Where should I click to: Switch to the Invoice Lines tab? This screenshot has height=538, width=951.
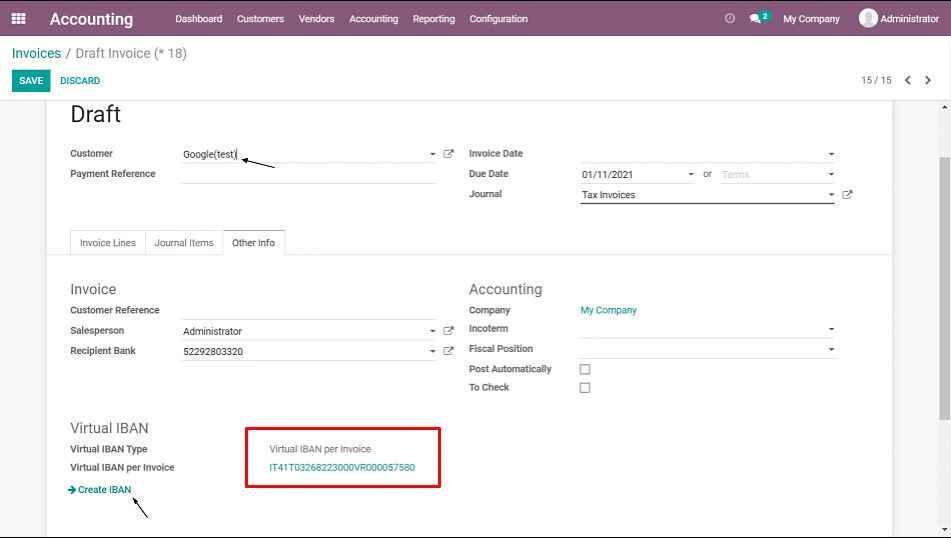pyautogui.click(x=108, y=243)
